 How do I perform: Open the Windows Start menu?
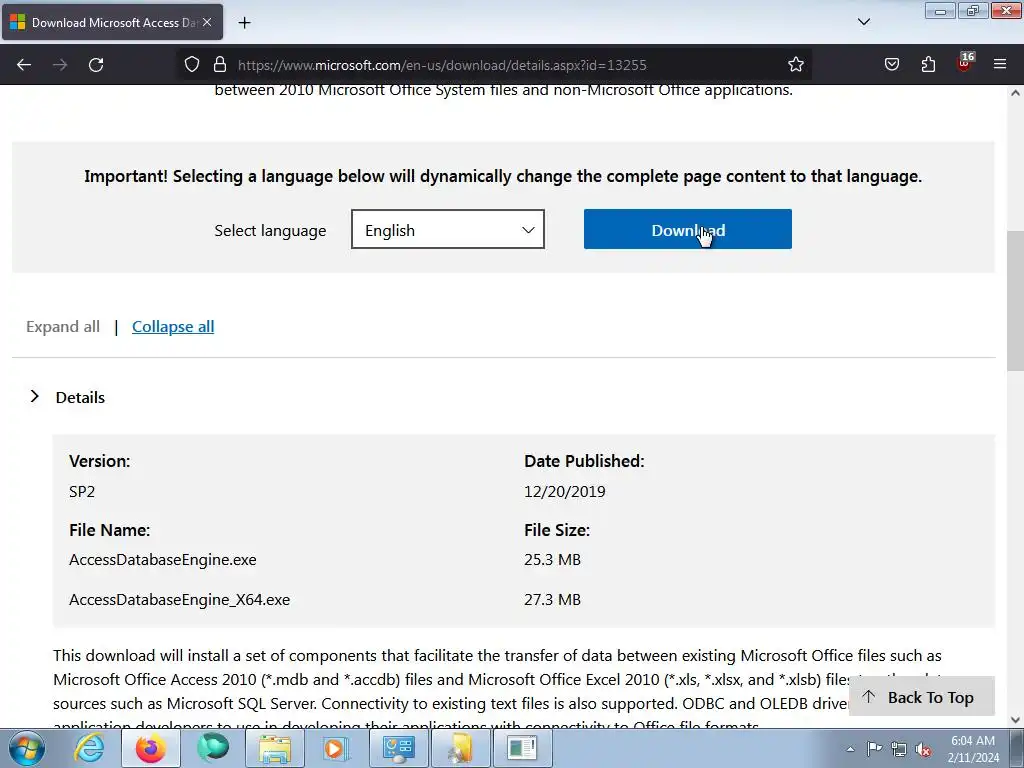point(27,748)
